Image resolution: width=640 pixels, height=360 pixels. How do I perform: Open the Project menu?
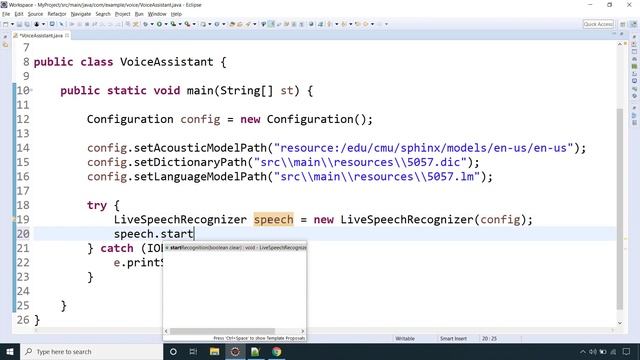coord(122,14)
